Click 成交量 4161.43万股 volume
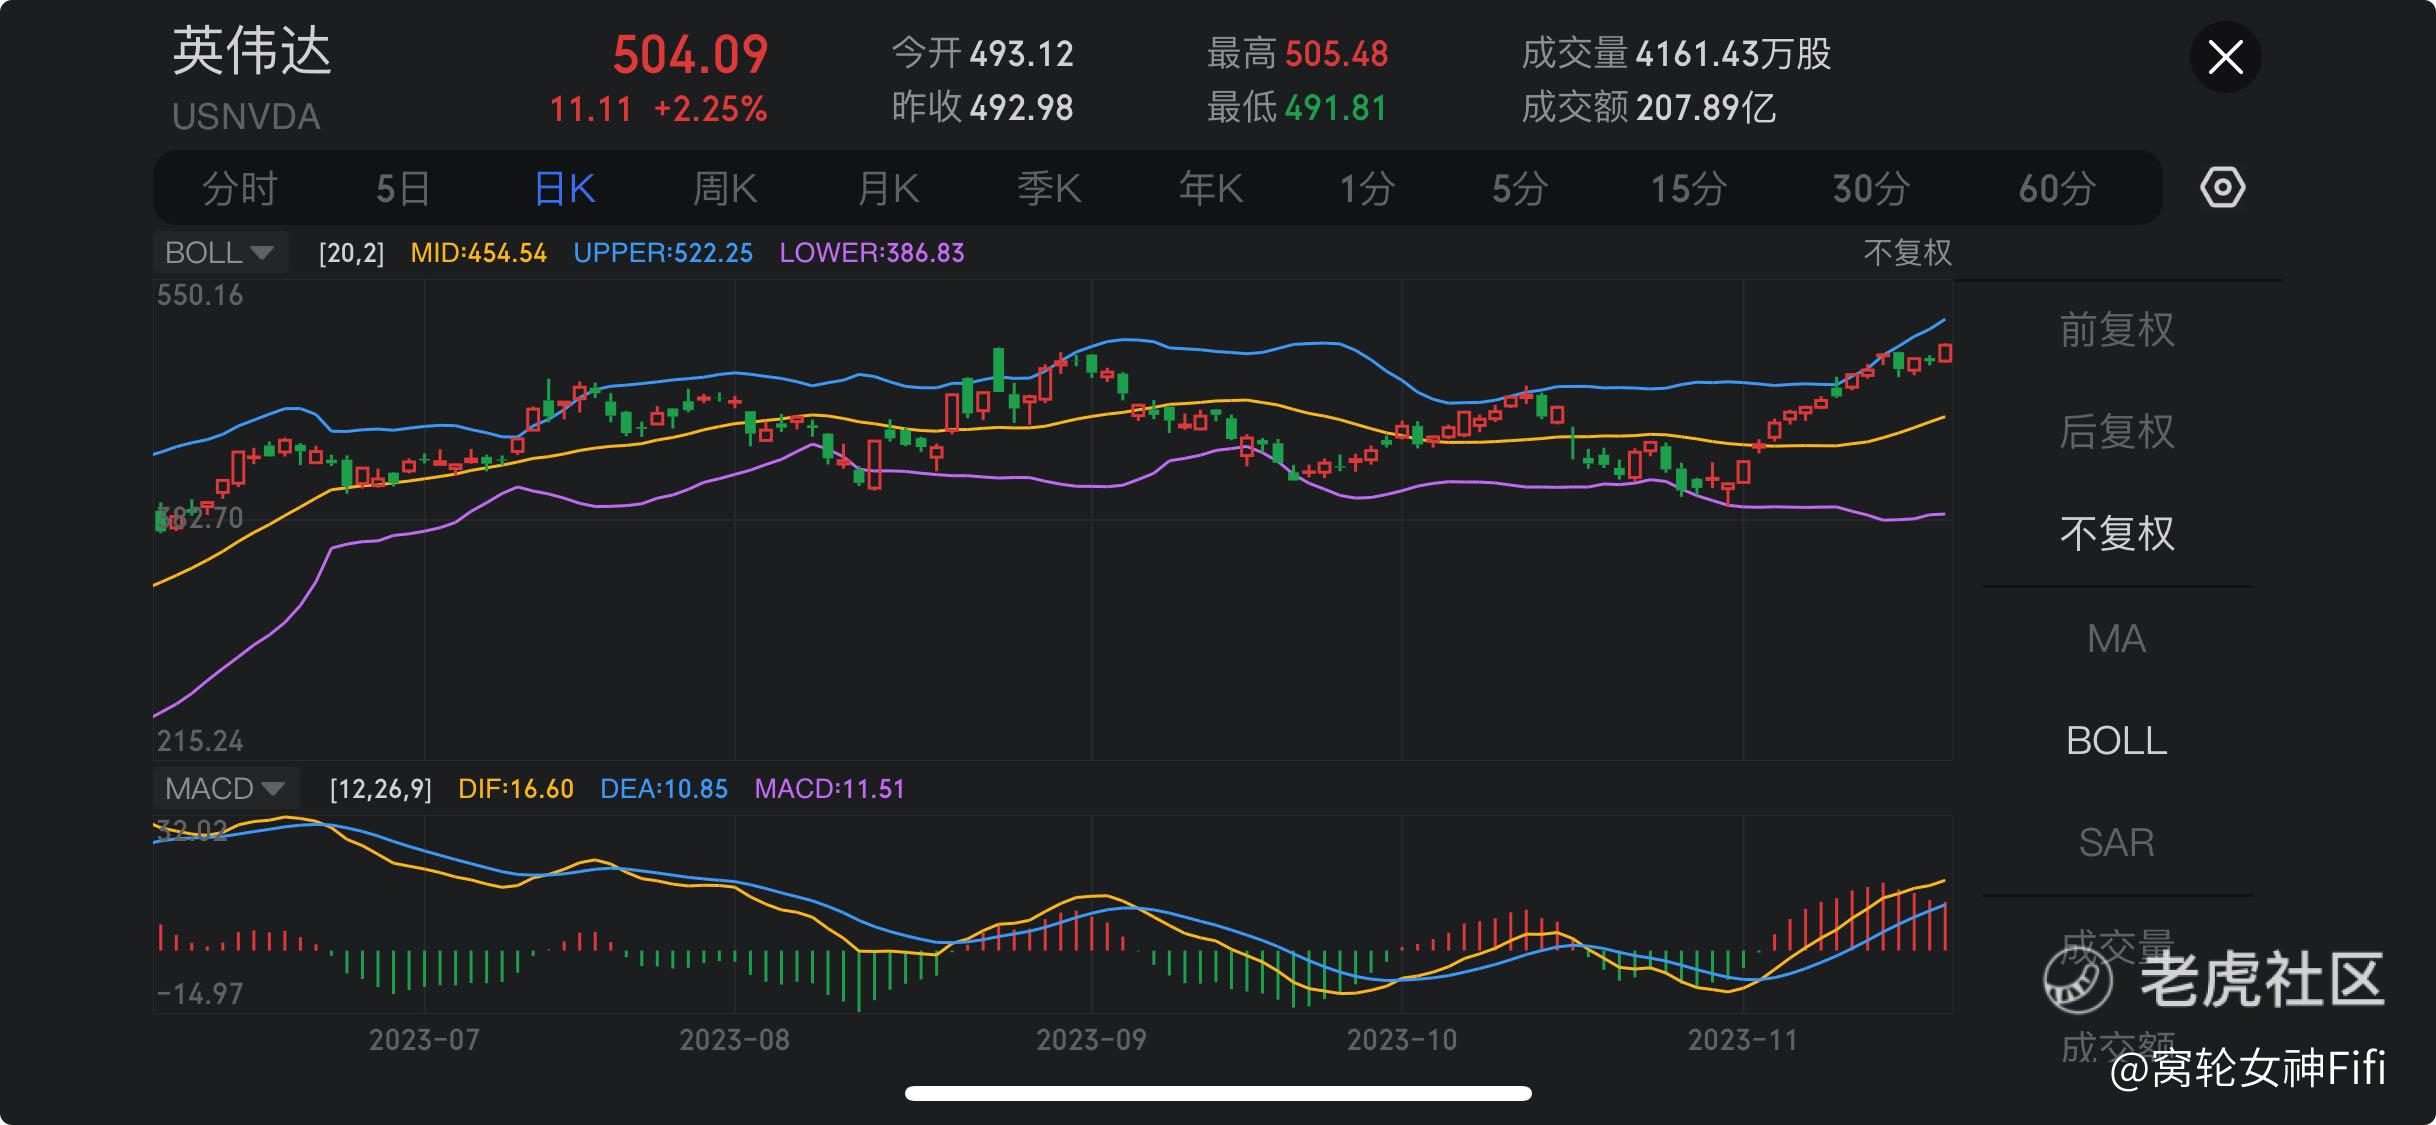2436x1125 pixels. (1676, 53)
